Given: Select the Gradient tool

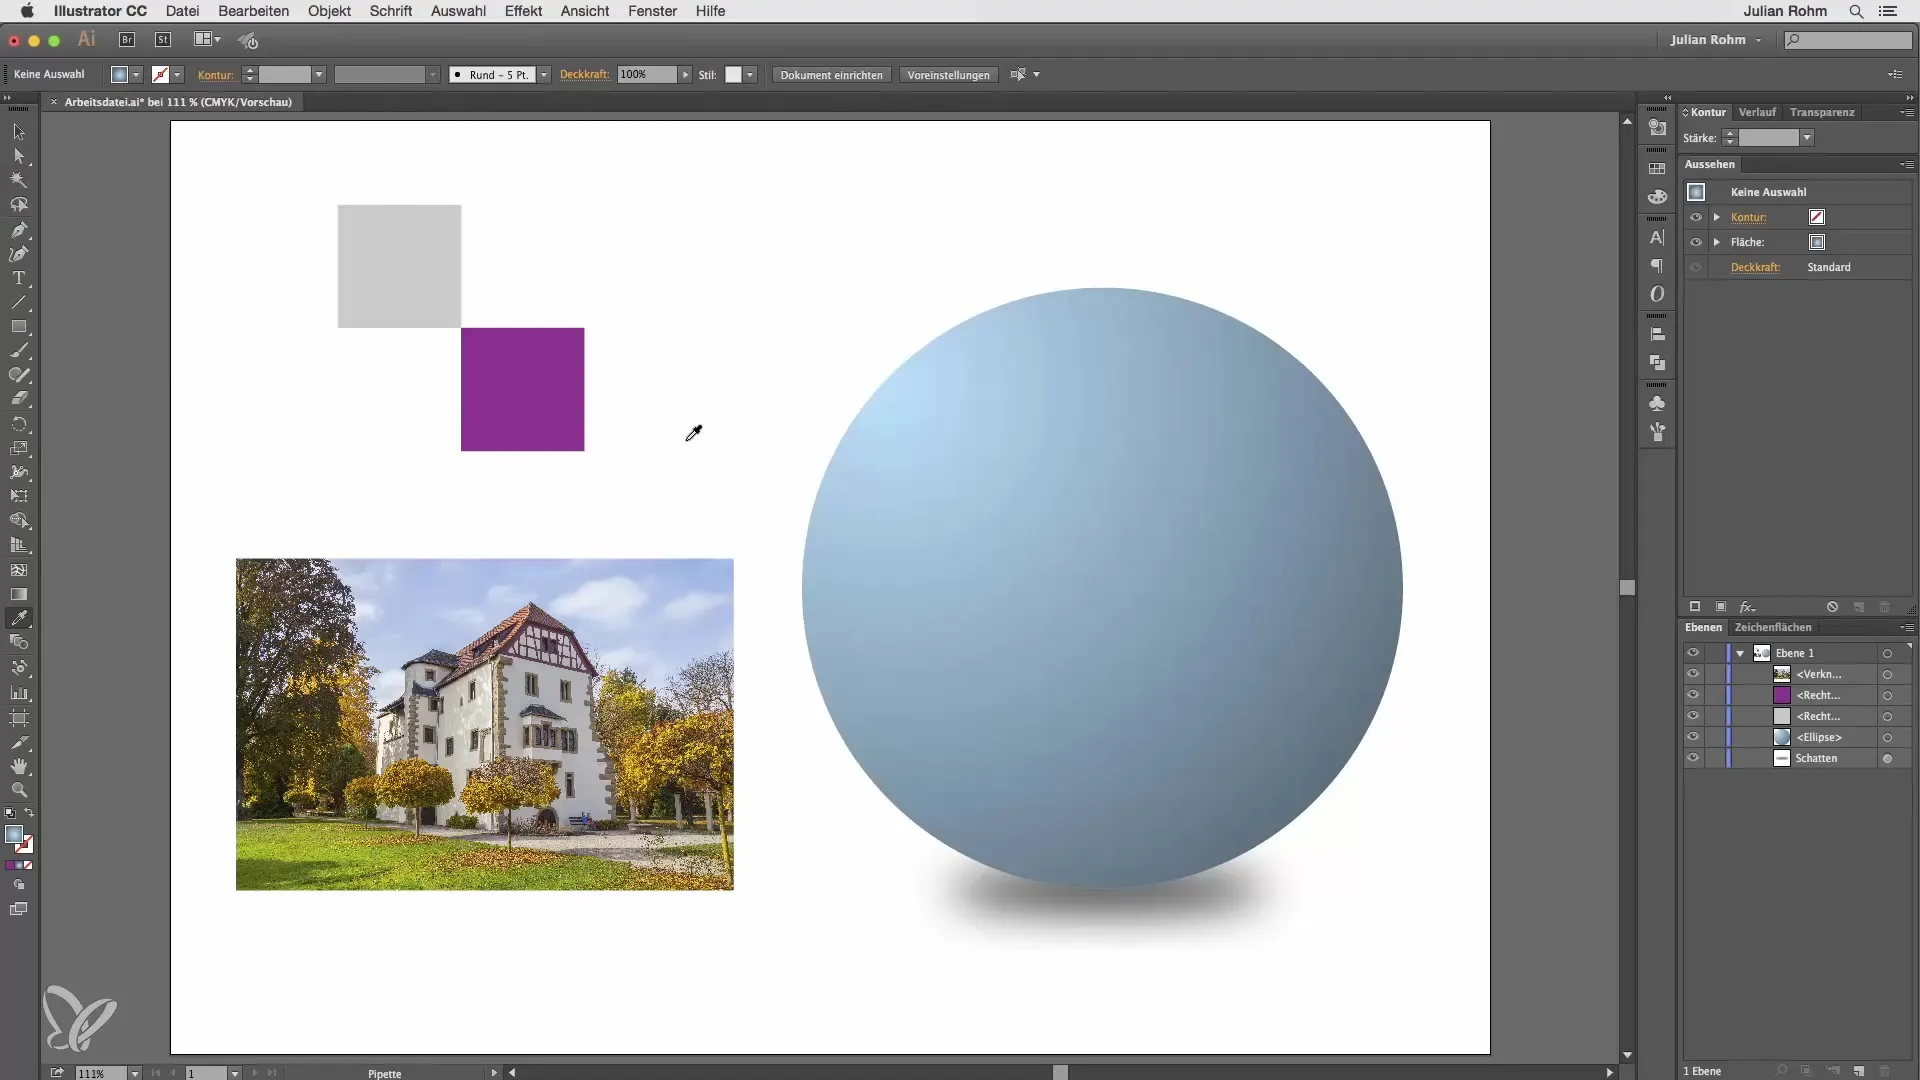Looking at the screenshot, I should (19, 594).
